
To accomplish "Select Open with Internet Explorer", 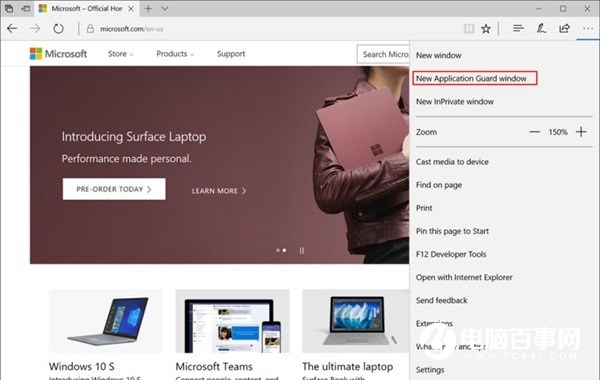I will [464, 277].
